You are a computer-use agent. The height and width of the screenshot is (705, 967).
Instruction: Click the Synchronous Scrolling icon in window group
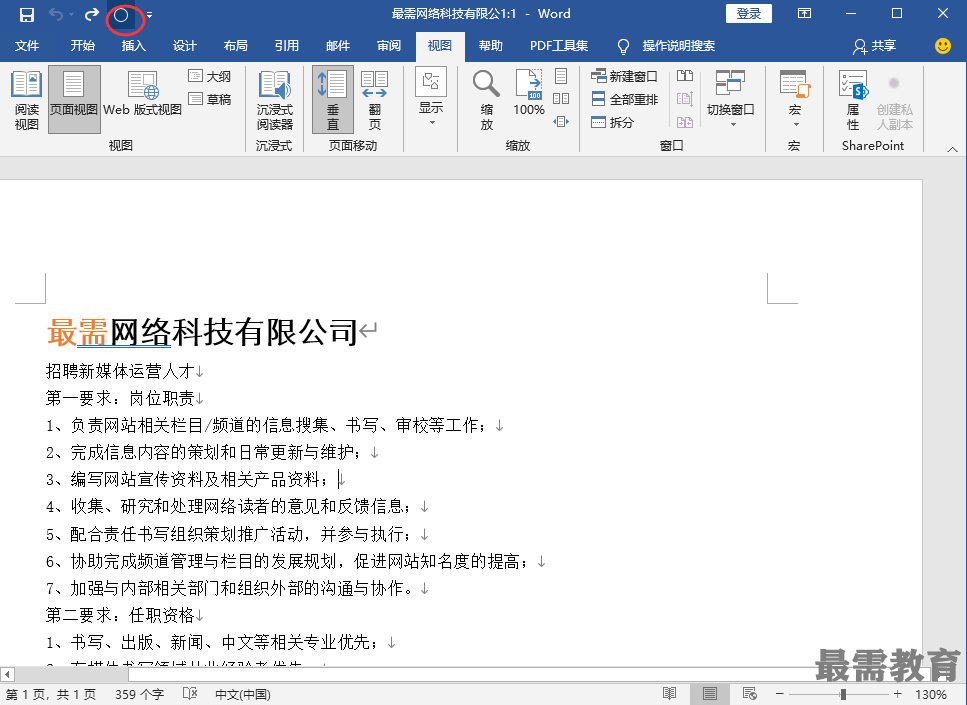click(x=685, y=99)
